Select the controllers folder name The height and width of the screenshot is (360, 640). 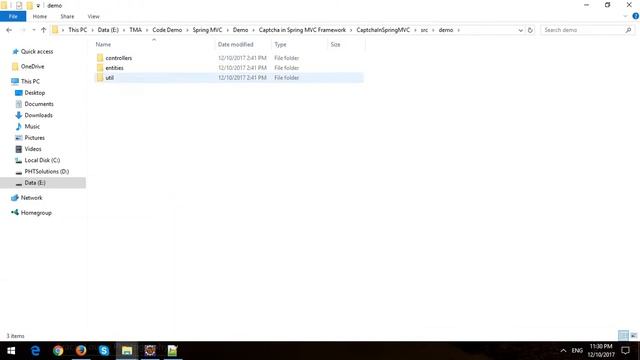(118, 58)
